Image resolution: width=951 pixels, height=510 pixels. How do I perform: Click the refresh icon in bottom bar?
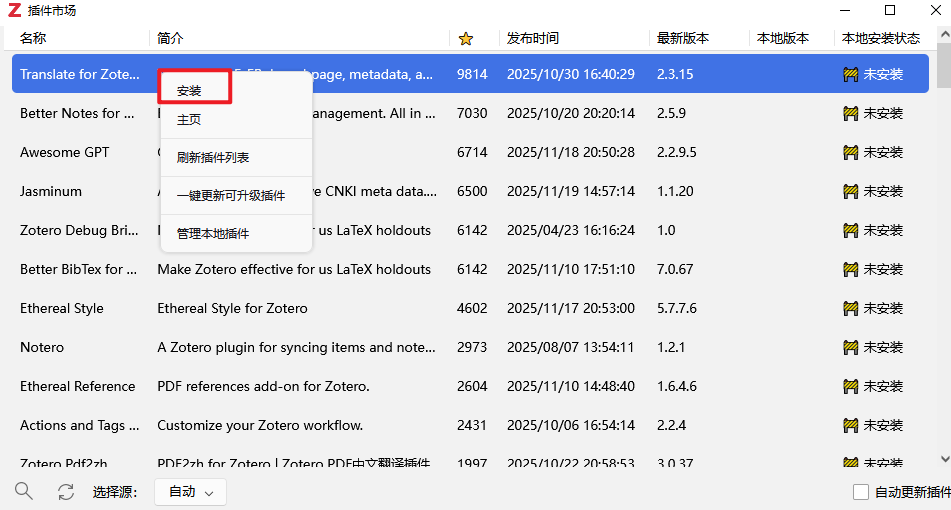[66, 492]
